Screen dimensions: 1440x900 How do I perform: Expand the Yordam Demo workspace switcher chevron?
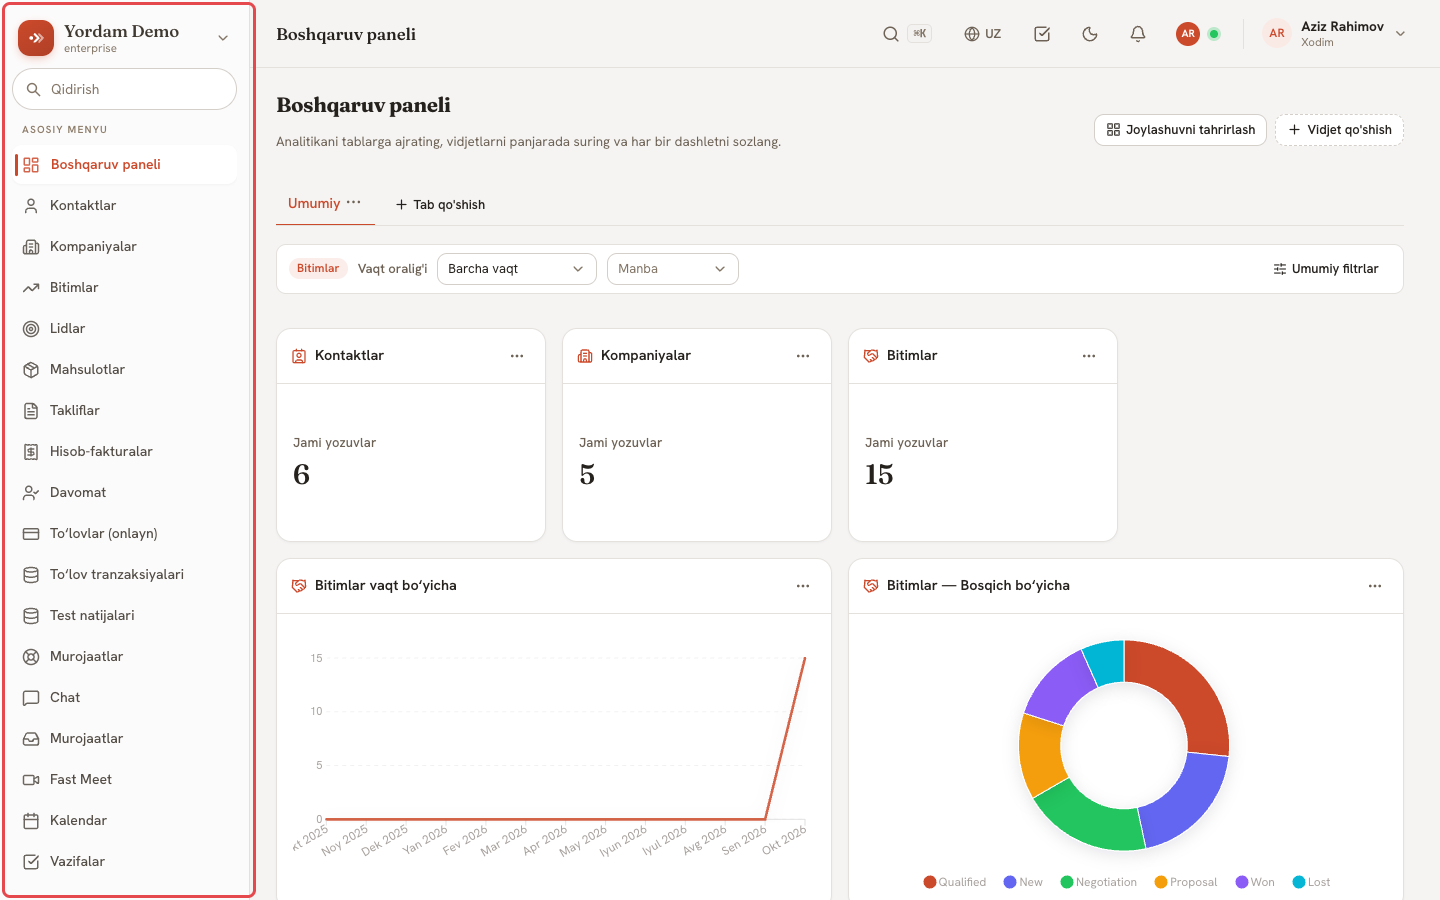pyautogui.click(x=223, y=38)
